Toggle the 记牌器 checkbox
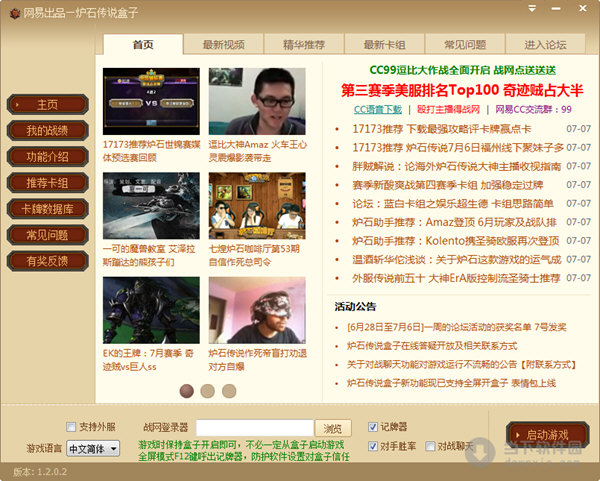600x481 pixels. pyautogui.click(x=373, y=427)
